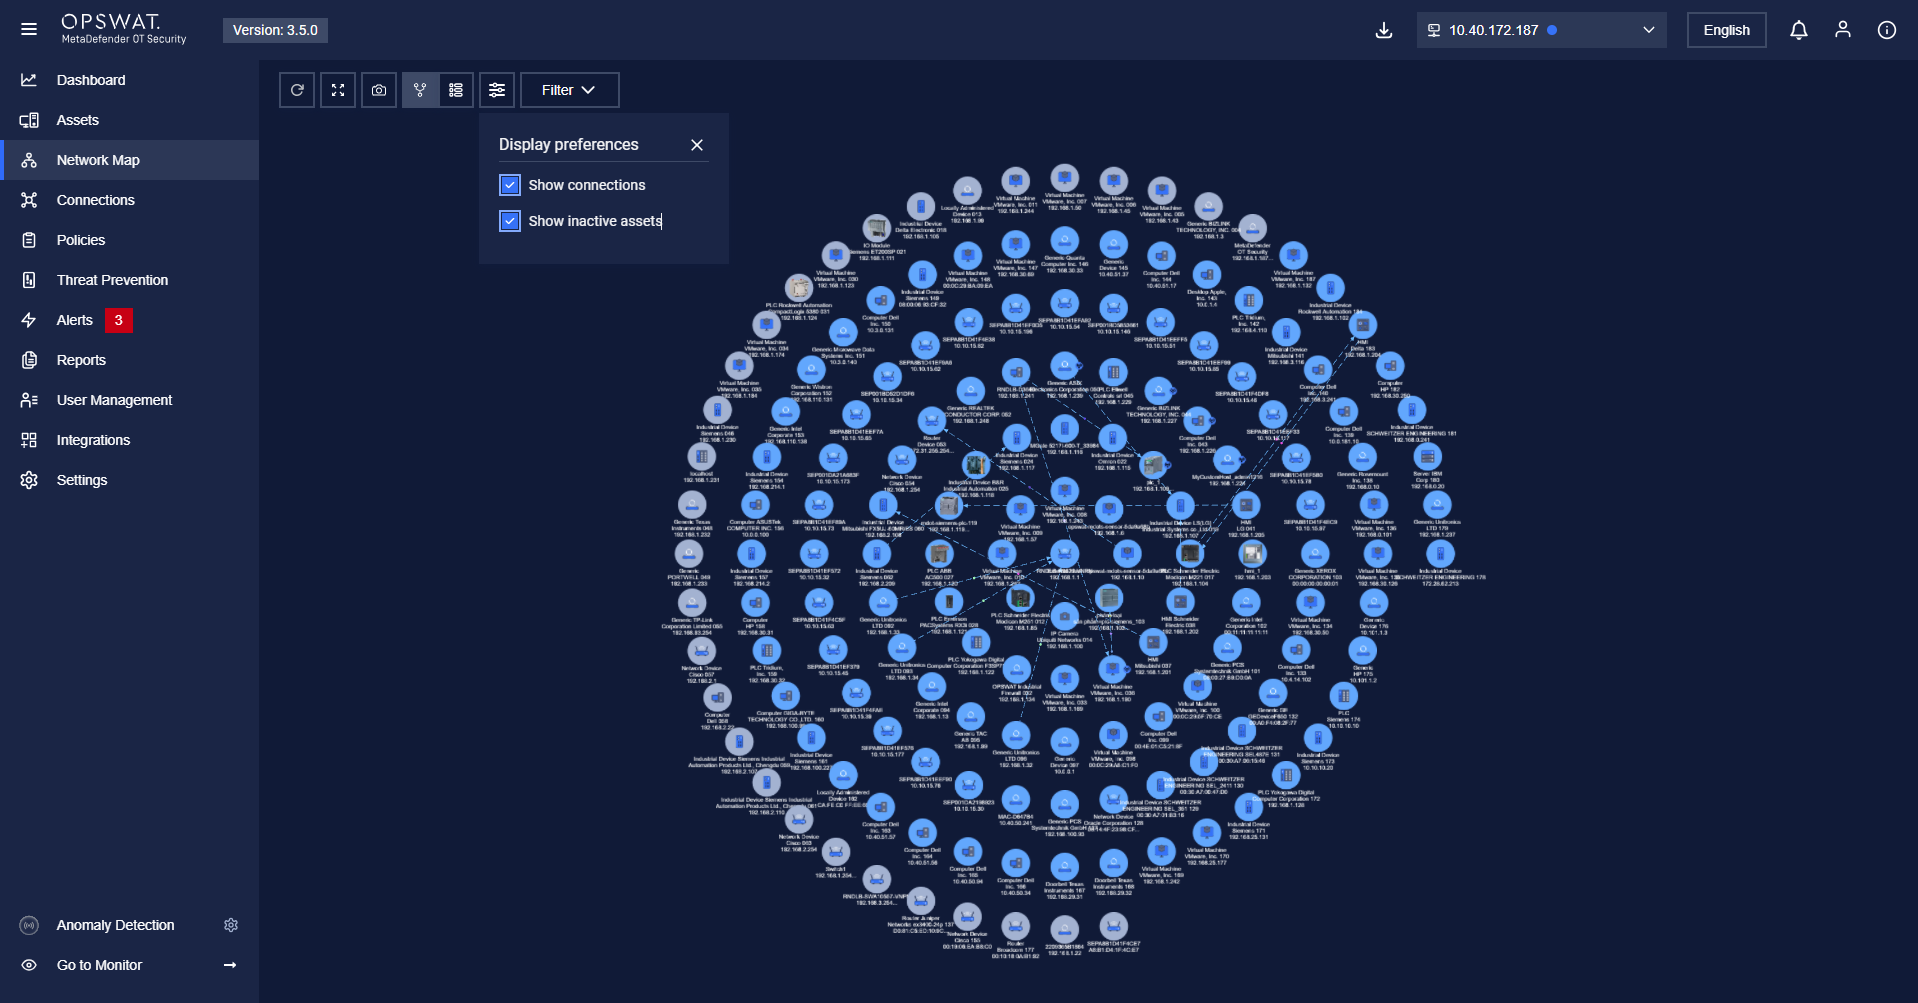
Task: Open the notifications bell
Action: pos(1798,30)
